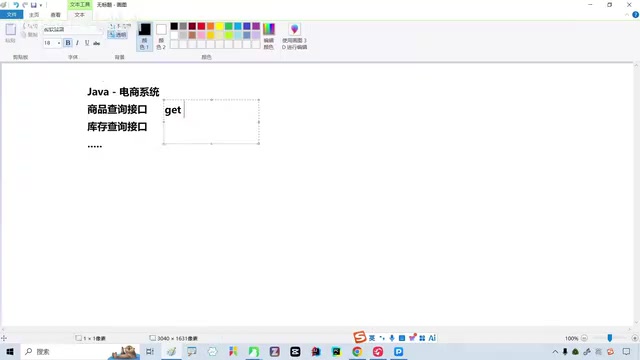Pick the pink palette swatch in second row
640x360 pixels.
(201, 35)
